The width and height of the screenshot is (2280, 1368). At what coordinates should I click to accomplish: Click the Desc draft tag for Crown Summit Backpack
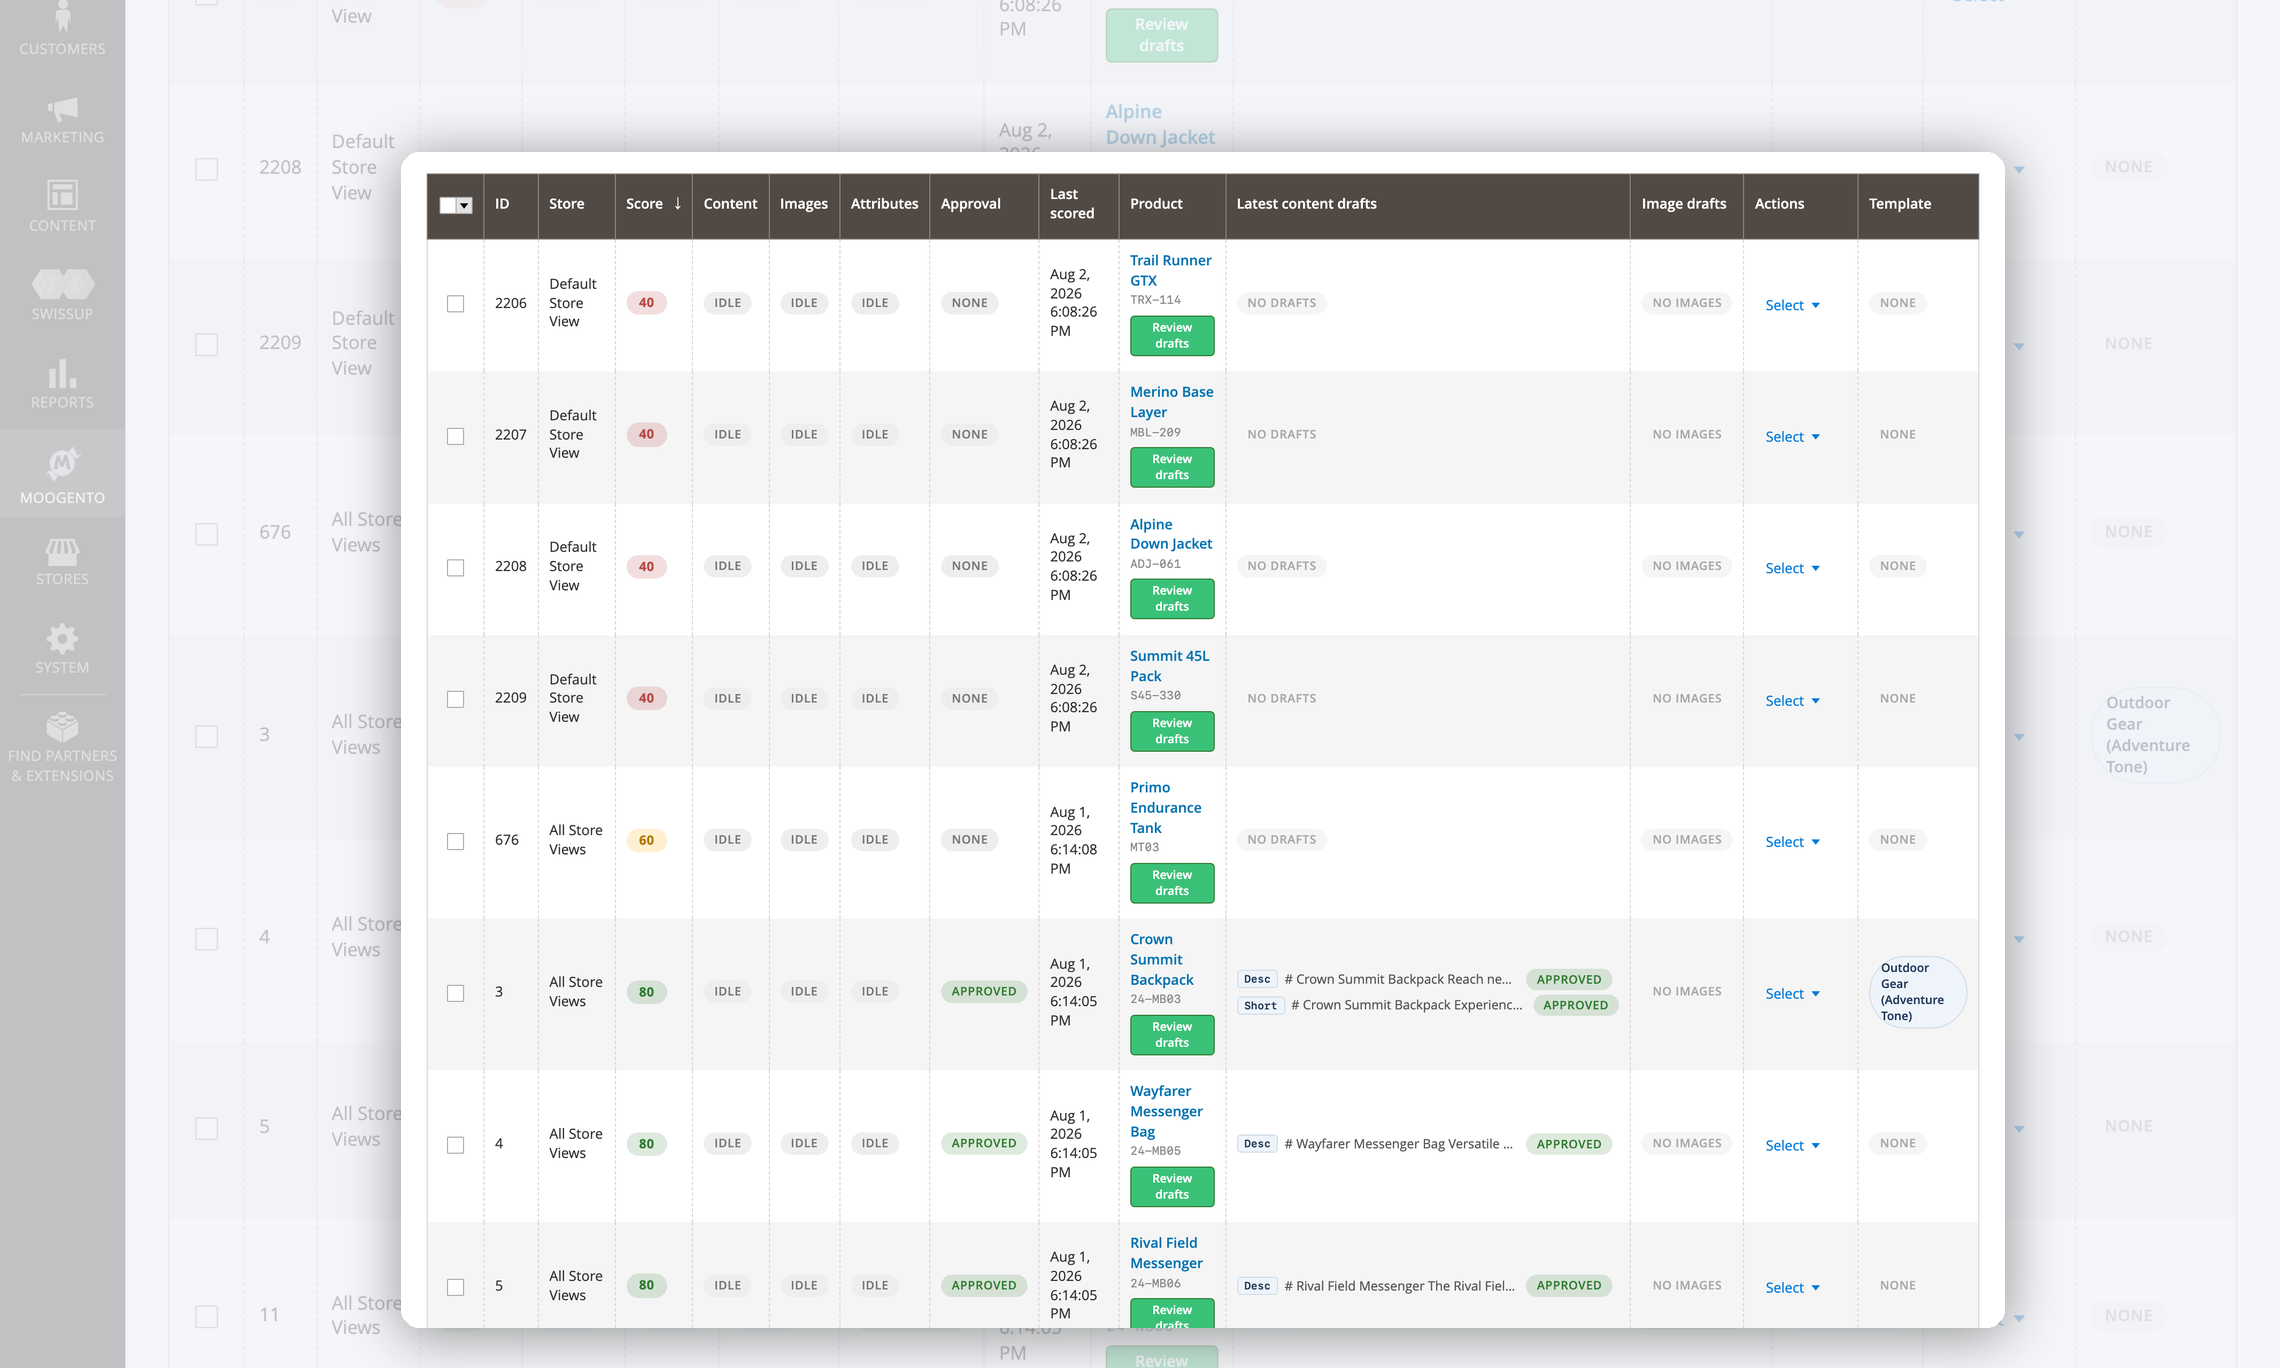(1257, 979)
